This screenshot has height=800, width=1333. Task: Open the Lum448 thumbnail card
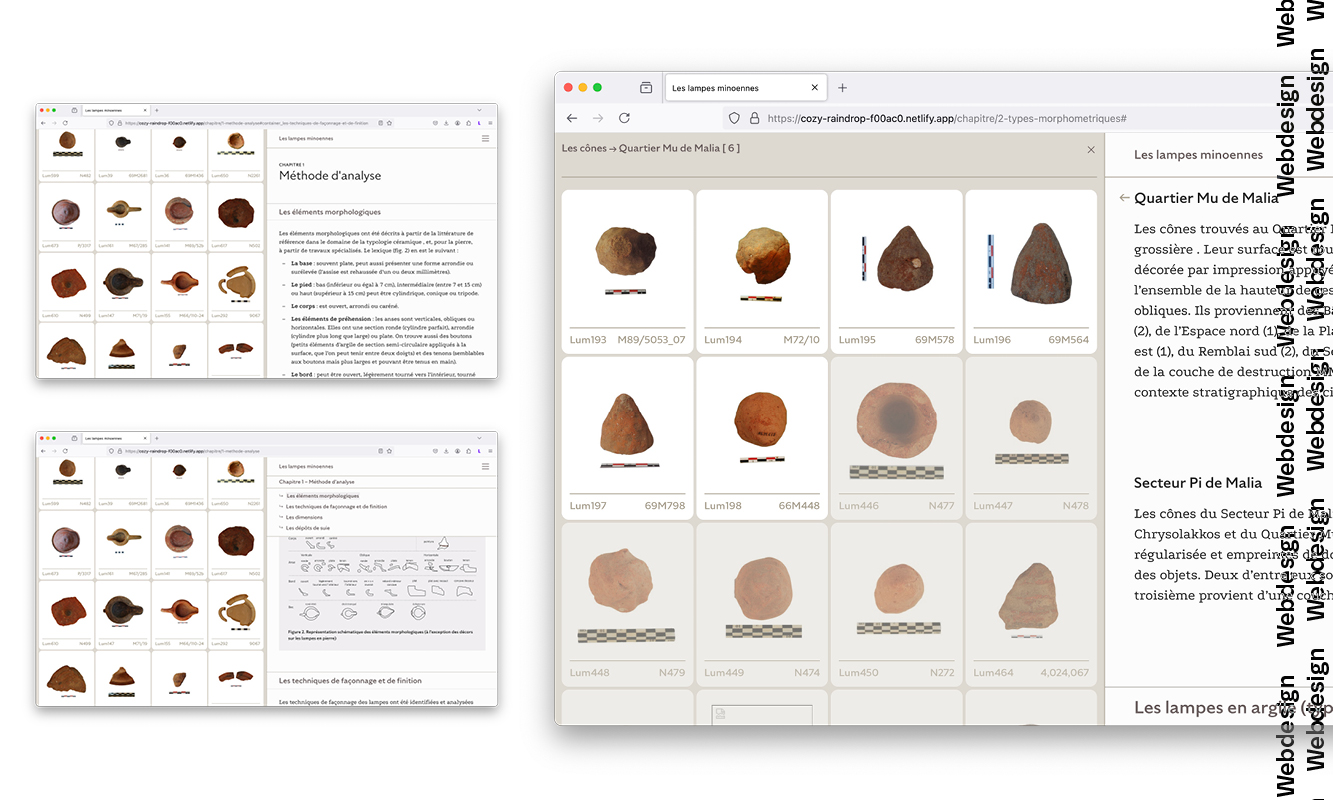628,605
